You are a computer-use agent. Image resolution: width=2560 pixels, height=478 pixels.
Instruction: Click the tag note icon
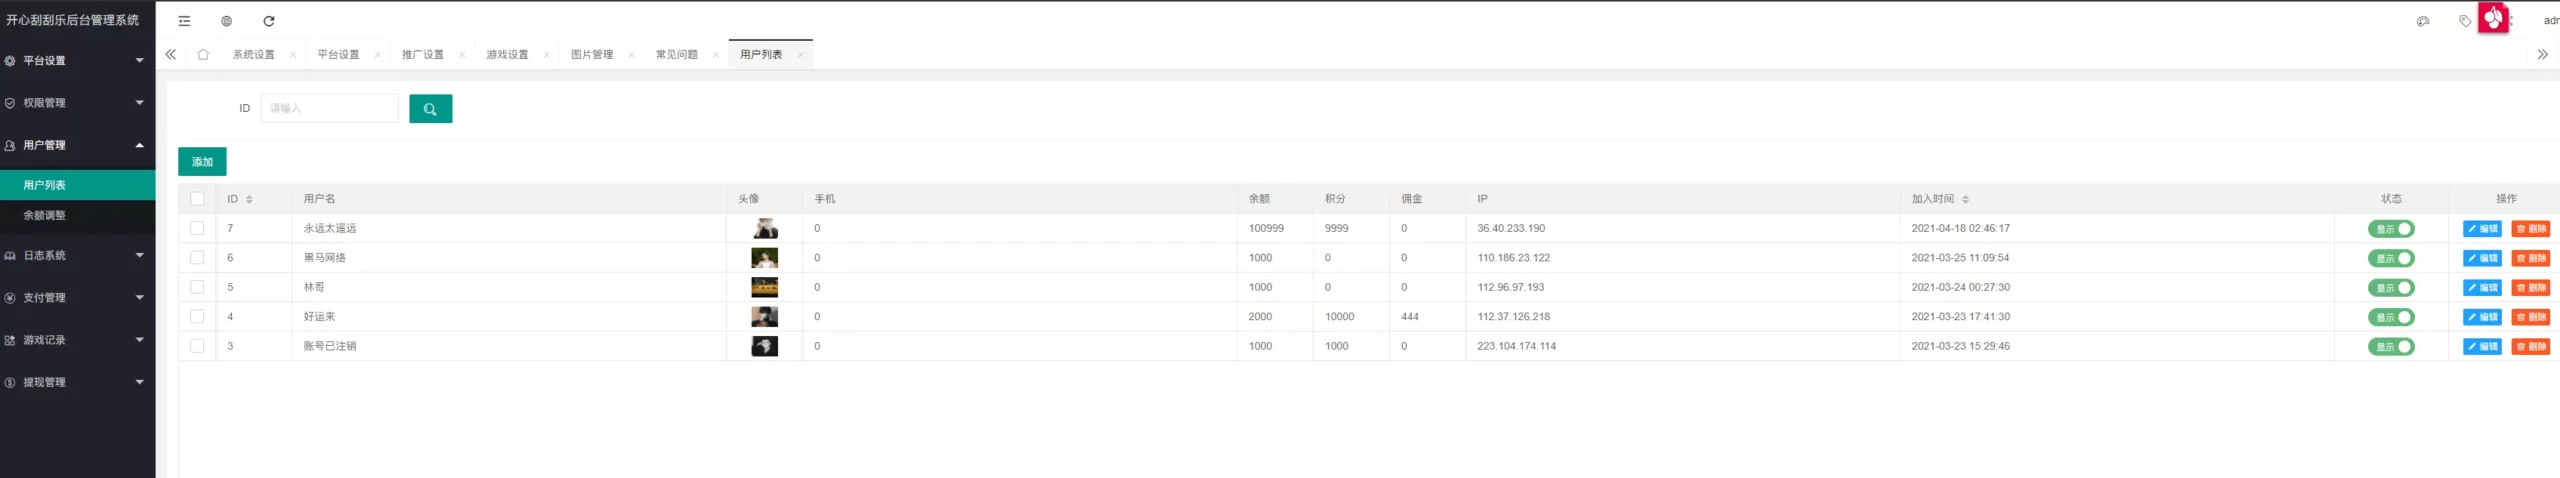pos(2464,21)
